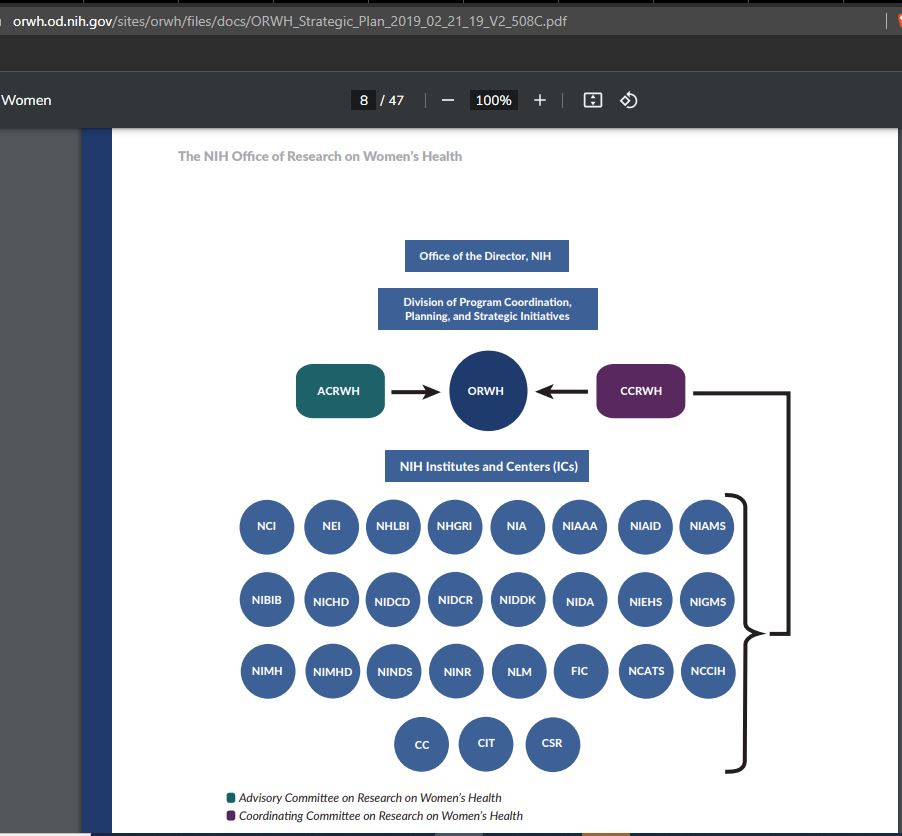Click the NINDS circle

(x=394, y=671)
